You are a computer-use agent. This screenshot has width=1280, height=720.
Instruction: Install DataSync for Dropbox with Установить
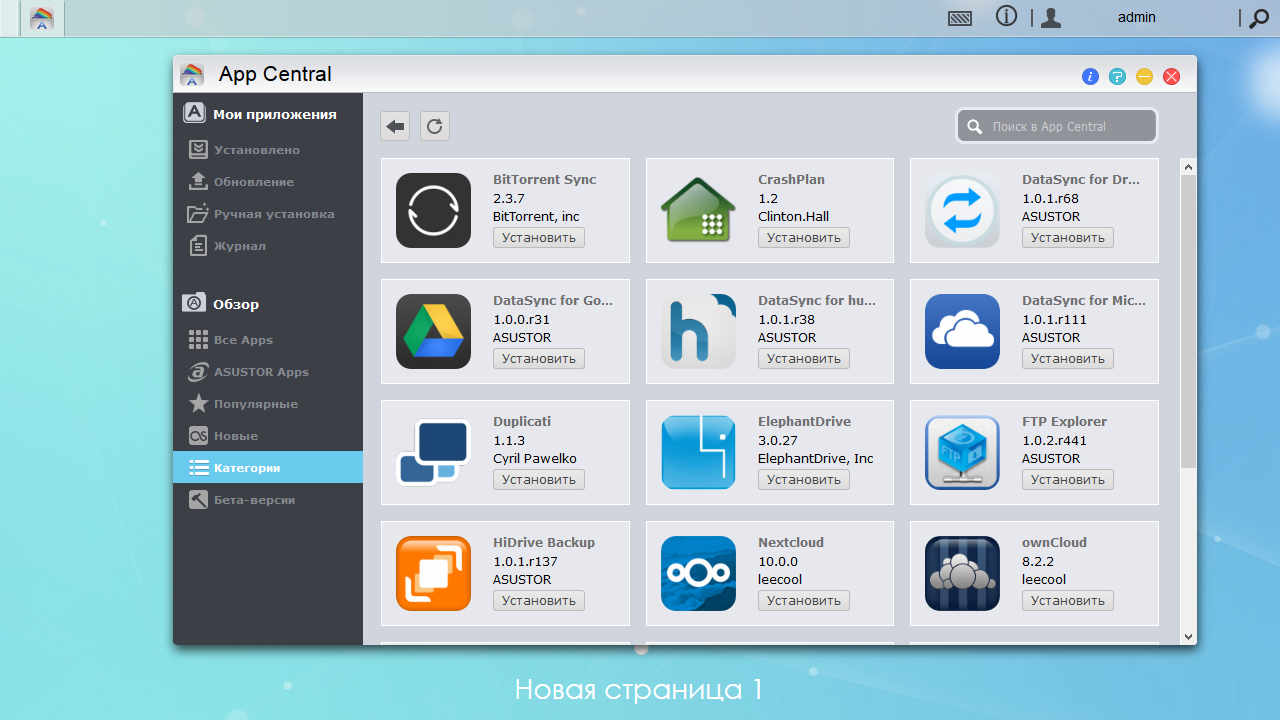(x=1068, y=238)
